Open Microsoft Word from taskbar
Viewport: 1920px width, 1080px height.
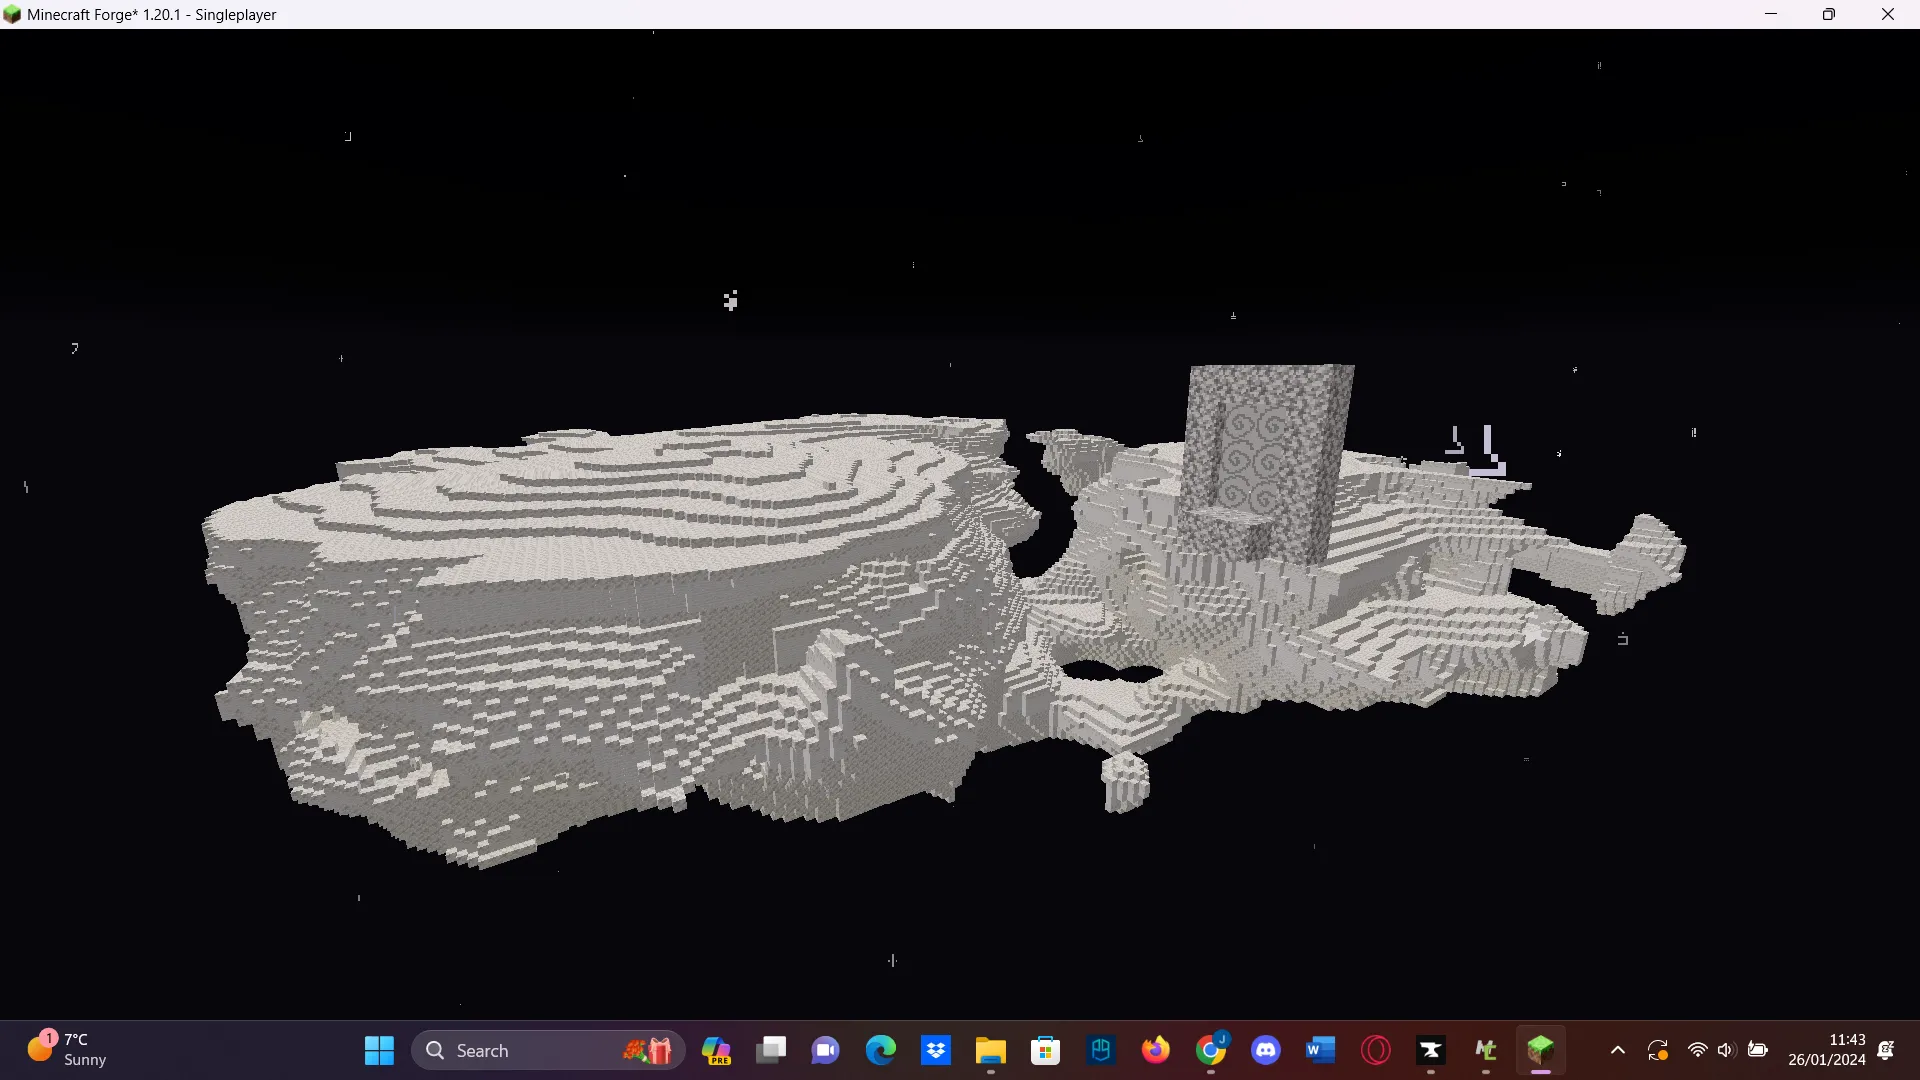pyautogui.click(x=1321, y=1050)
